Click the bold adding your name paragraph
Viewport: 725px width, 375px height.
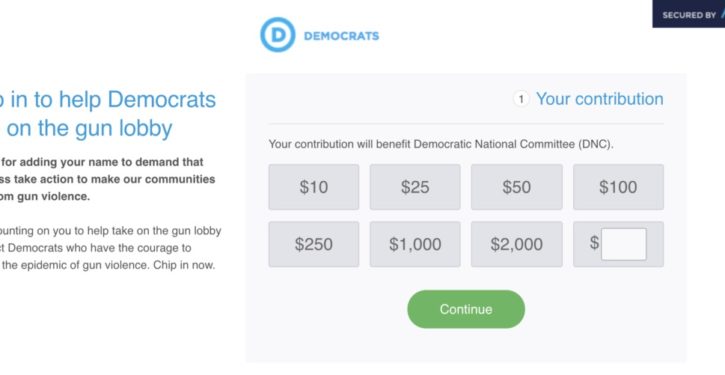[x=108, y=179]
